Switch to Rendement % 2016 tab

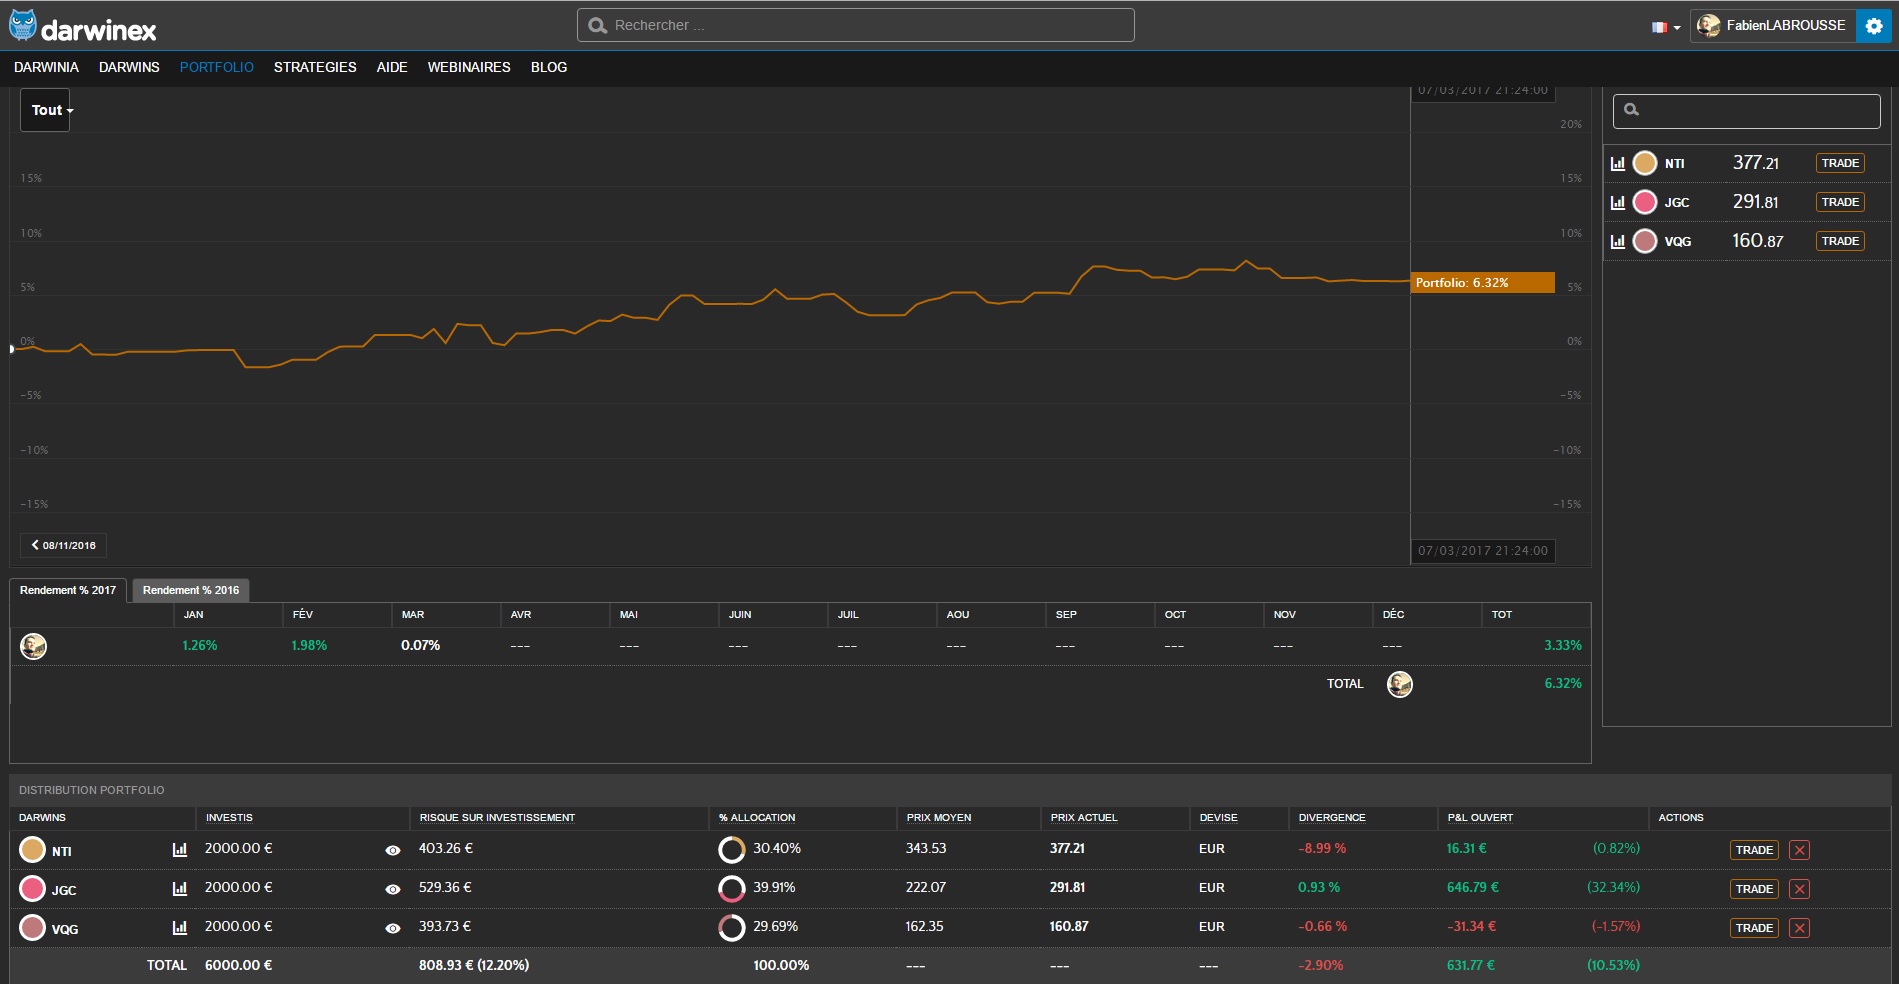click(x=190, y=590)
